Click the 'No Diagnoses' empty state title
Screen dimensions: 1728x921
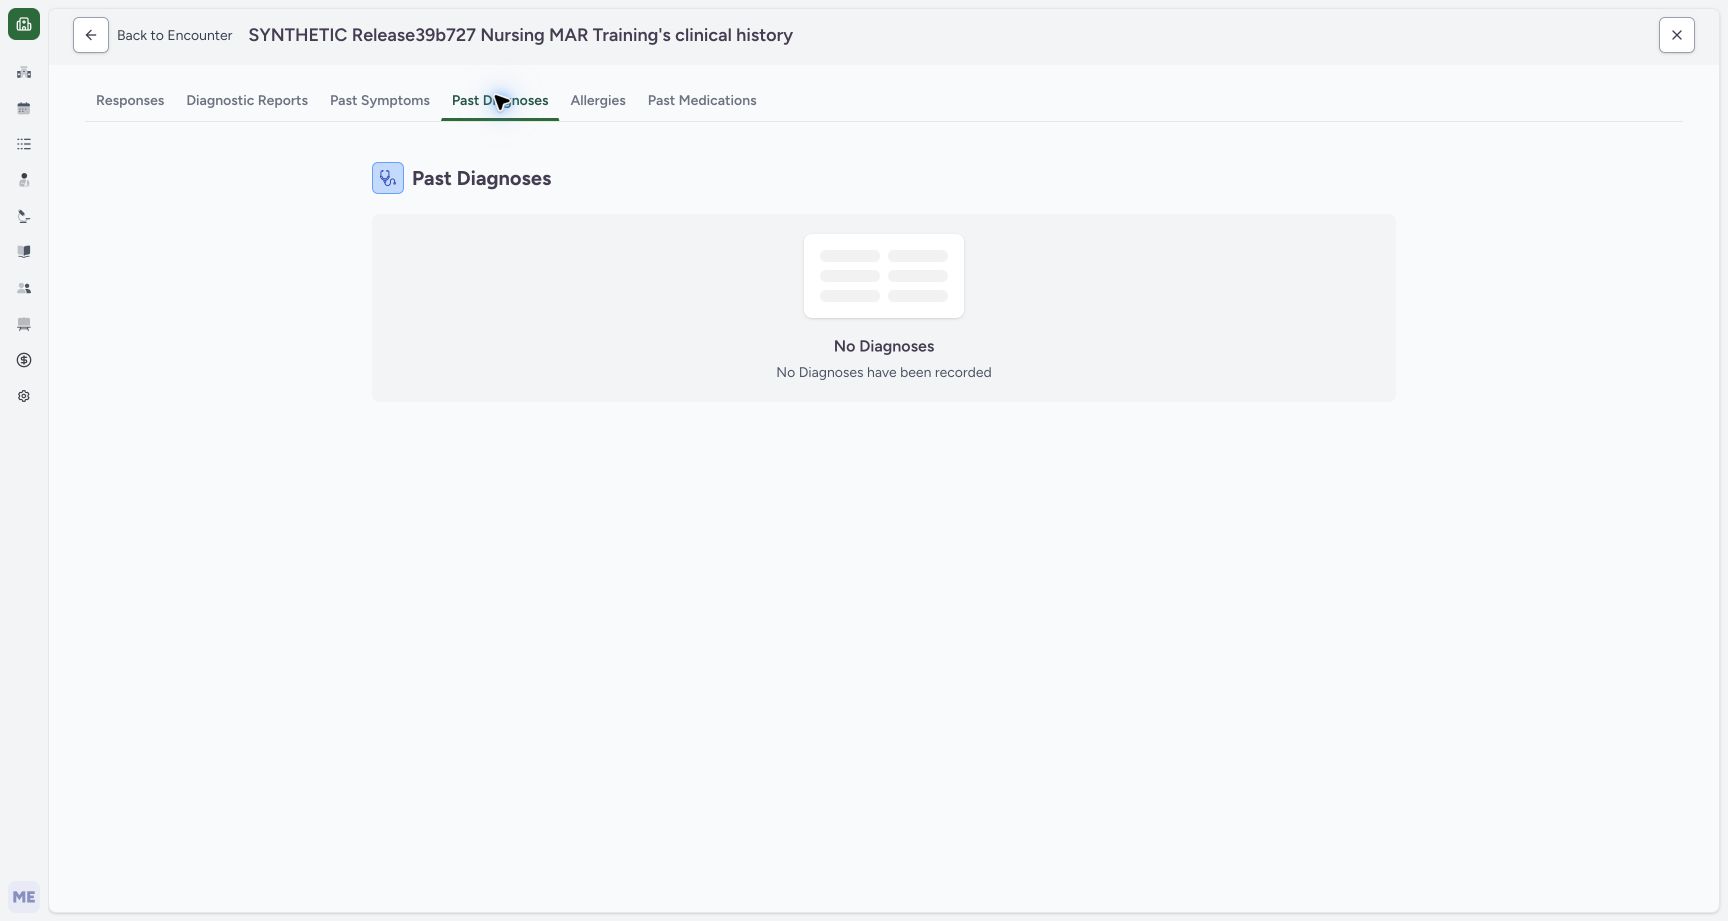(x=884, y=346)
